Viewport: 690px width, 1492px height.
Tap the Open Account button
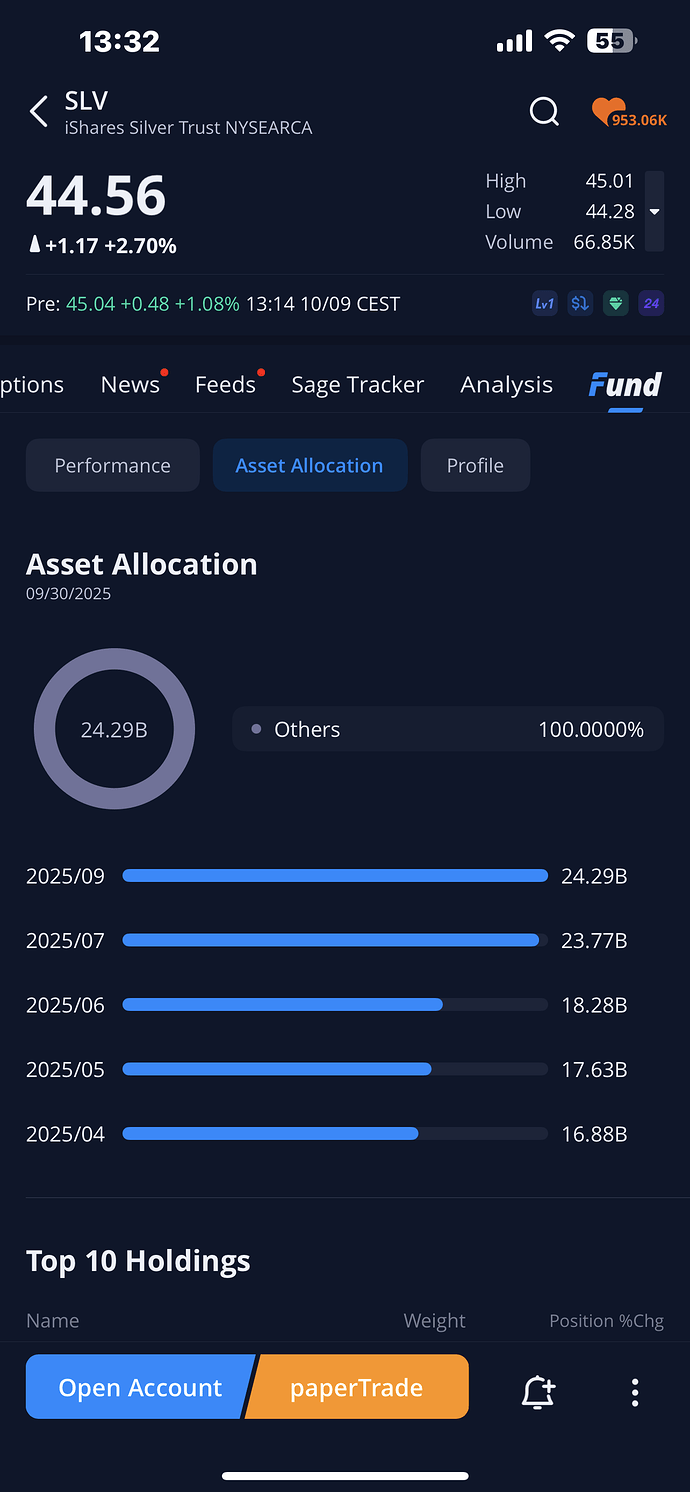pos(138,1387)
